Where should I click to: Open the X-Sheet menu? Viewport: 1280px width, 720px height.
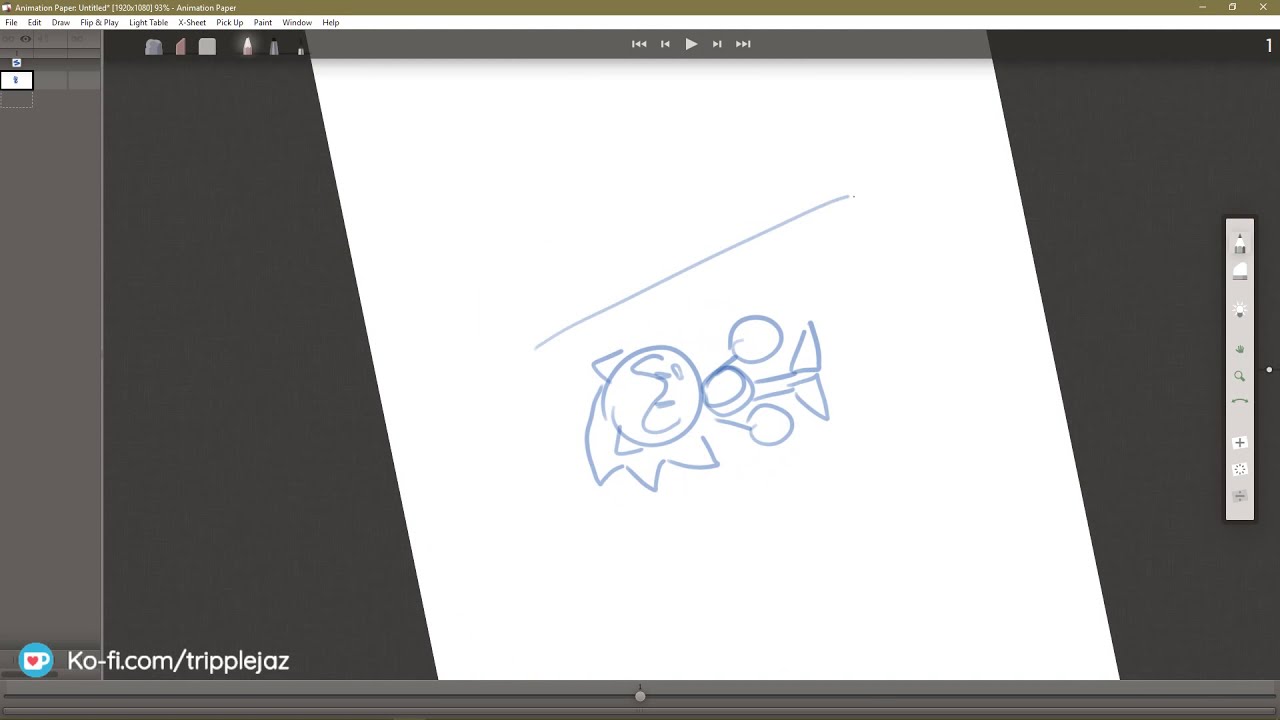click(x=192, y=22)
